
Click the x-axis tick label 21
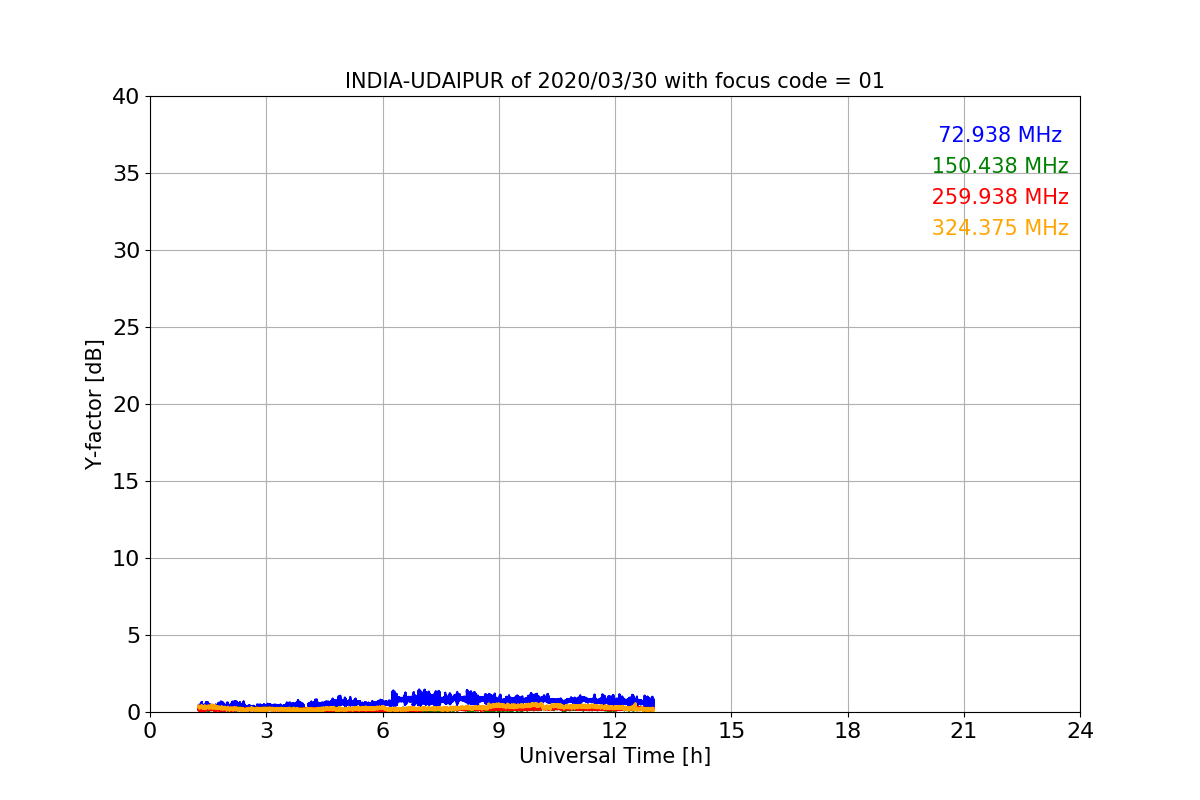(x=964, y=731)
